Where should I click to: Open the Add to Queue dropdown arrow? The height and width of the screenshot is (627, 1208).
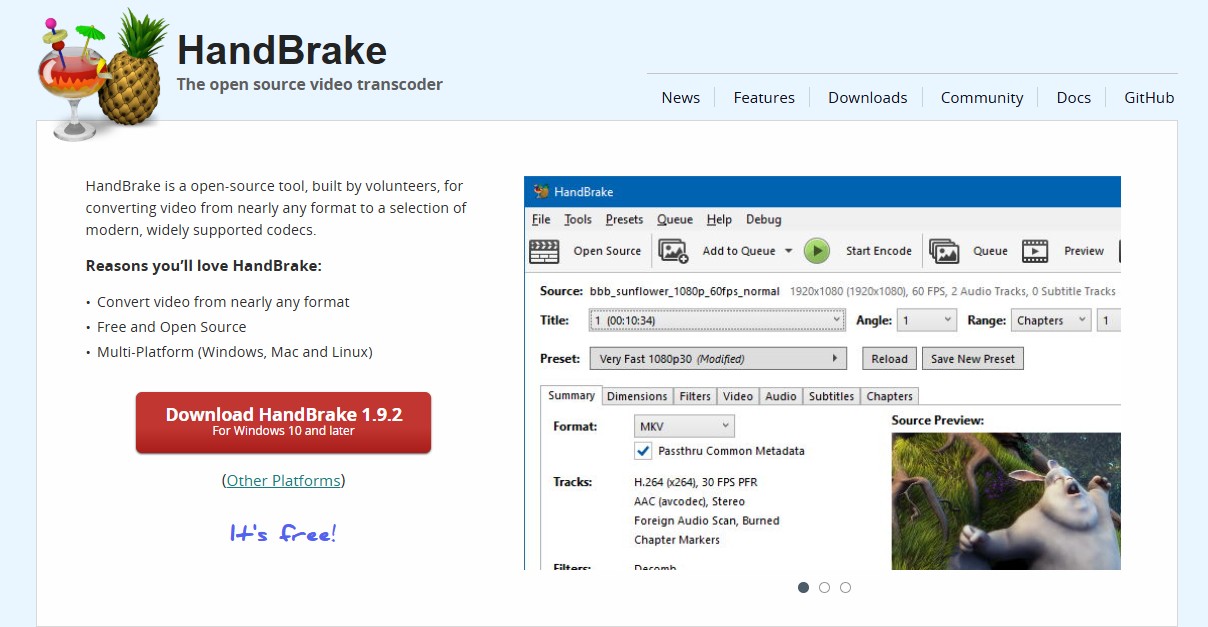tap(788, 251)
